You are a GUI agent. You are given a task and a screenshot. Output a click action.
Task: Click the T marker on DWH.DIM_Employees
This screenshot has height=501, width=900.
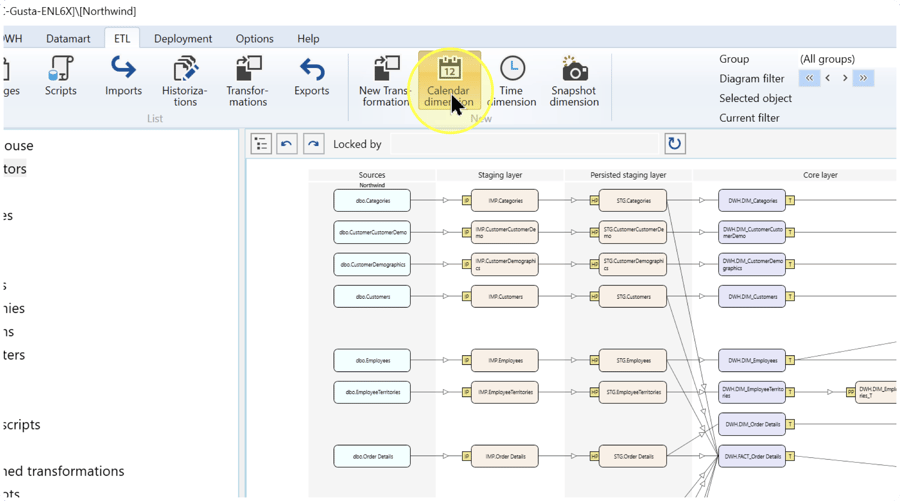(x=790, y=360)
